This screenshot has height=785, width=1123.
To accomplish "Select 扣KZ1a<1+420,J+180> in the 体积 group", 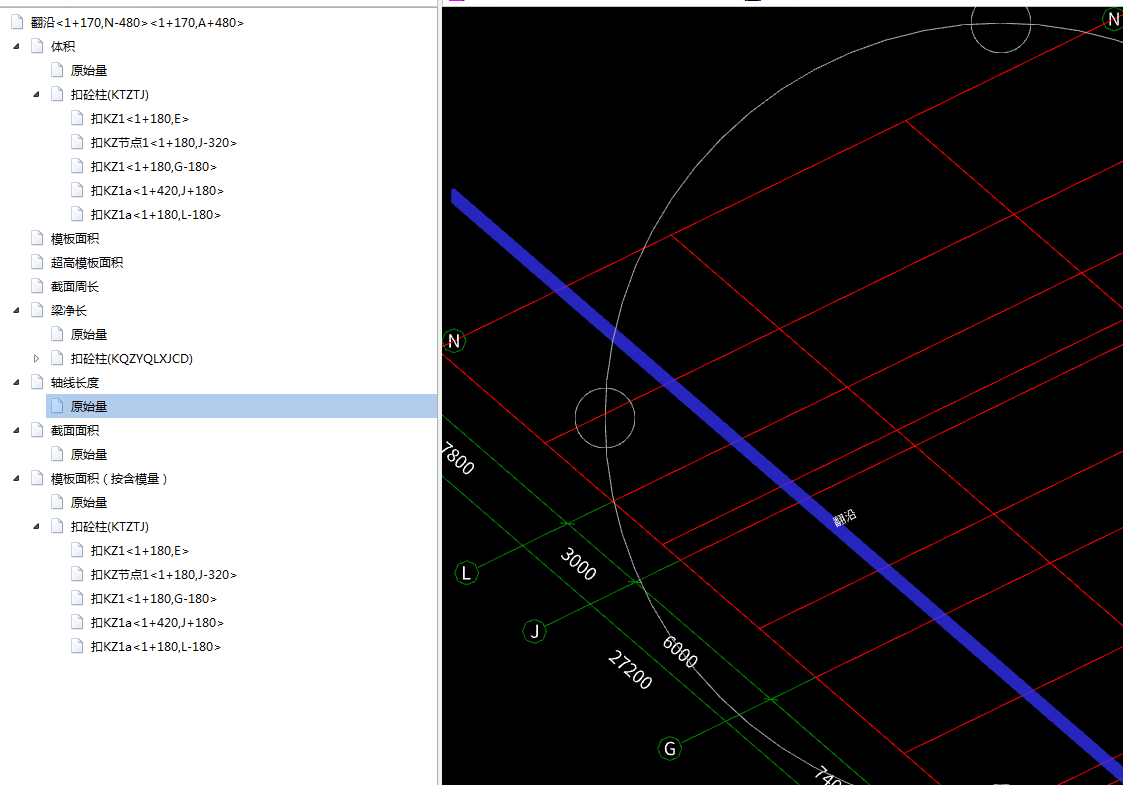I will [x=157, y=191].
